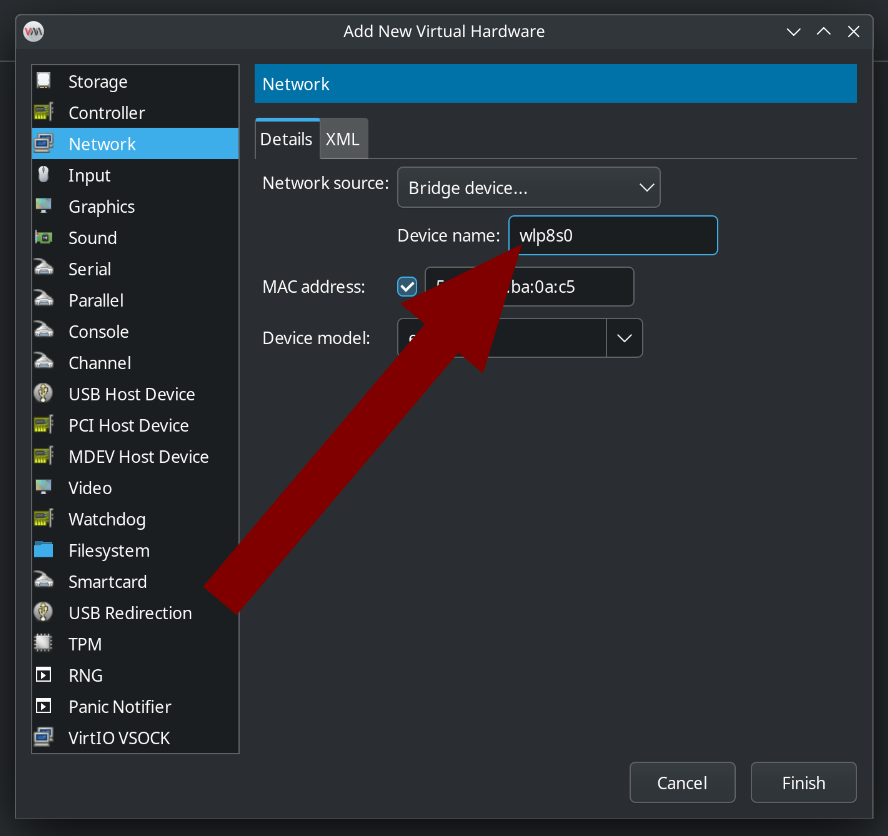
Task: Open the Filesystem entry
Action: pyautogui.click(x=135, y=550)
